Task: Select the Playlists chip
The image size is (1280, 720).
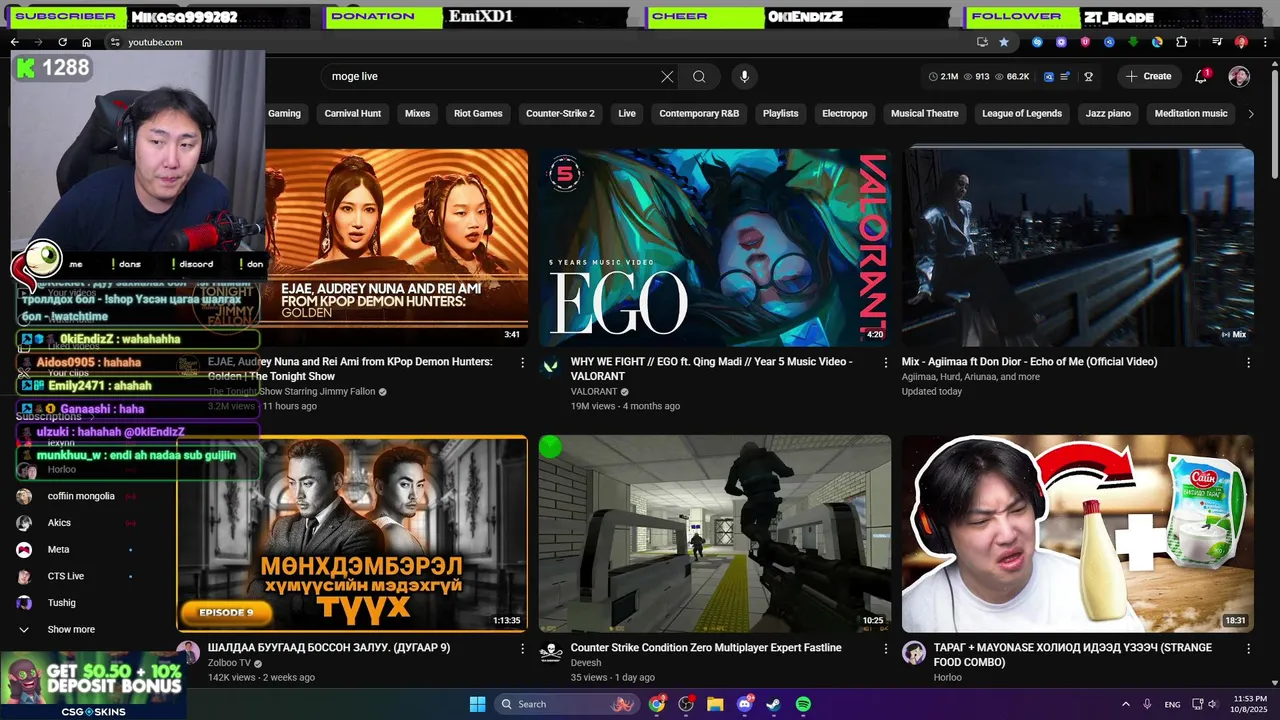Action: pos(780,114)
